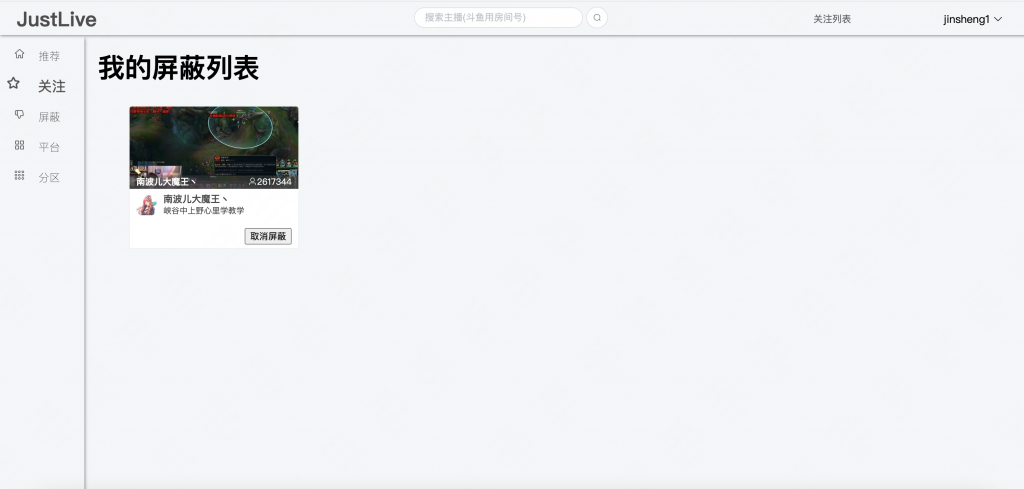Click the viewer count person icon on thumbnail
The height and width of the screenshot is (489, 1024).
252,182
